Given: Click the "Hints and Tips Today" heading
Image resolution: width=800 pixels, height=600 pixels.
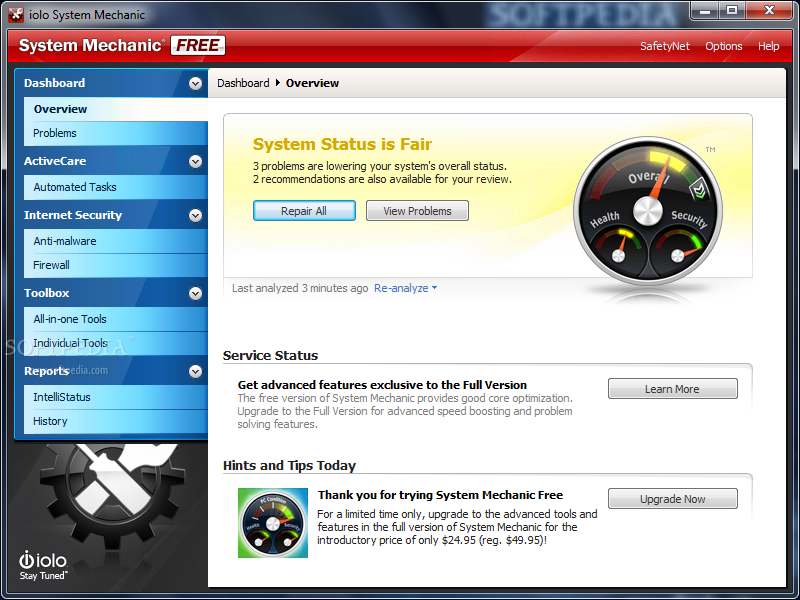Looking at the screenshot, I should click(x=289, y=466).
